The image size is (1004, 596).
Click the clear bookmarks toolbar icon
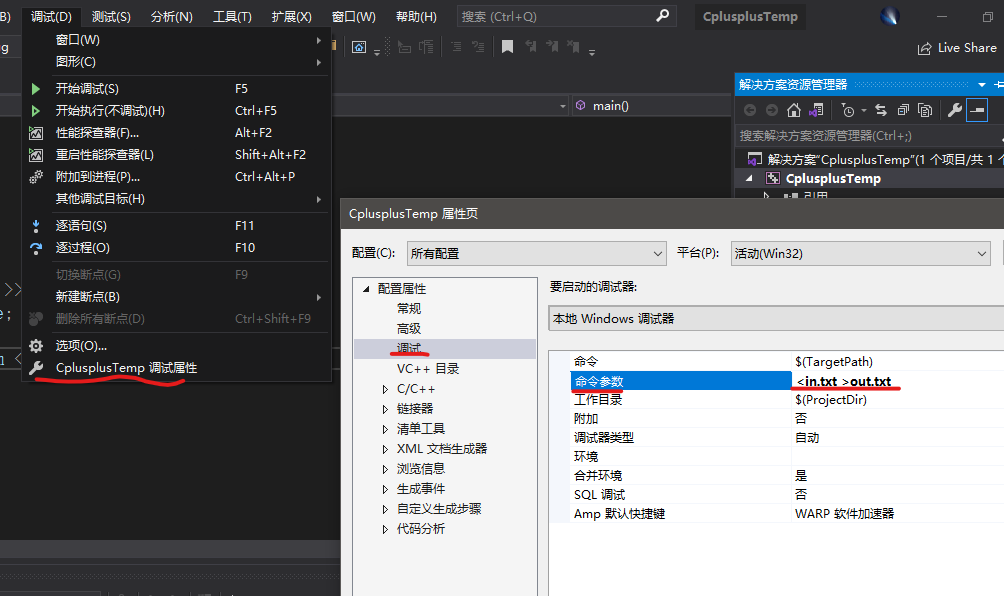pyautogui.click(x=574, y=47)
